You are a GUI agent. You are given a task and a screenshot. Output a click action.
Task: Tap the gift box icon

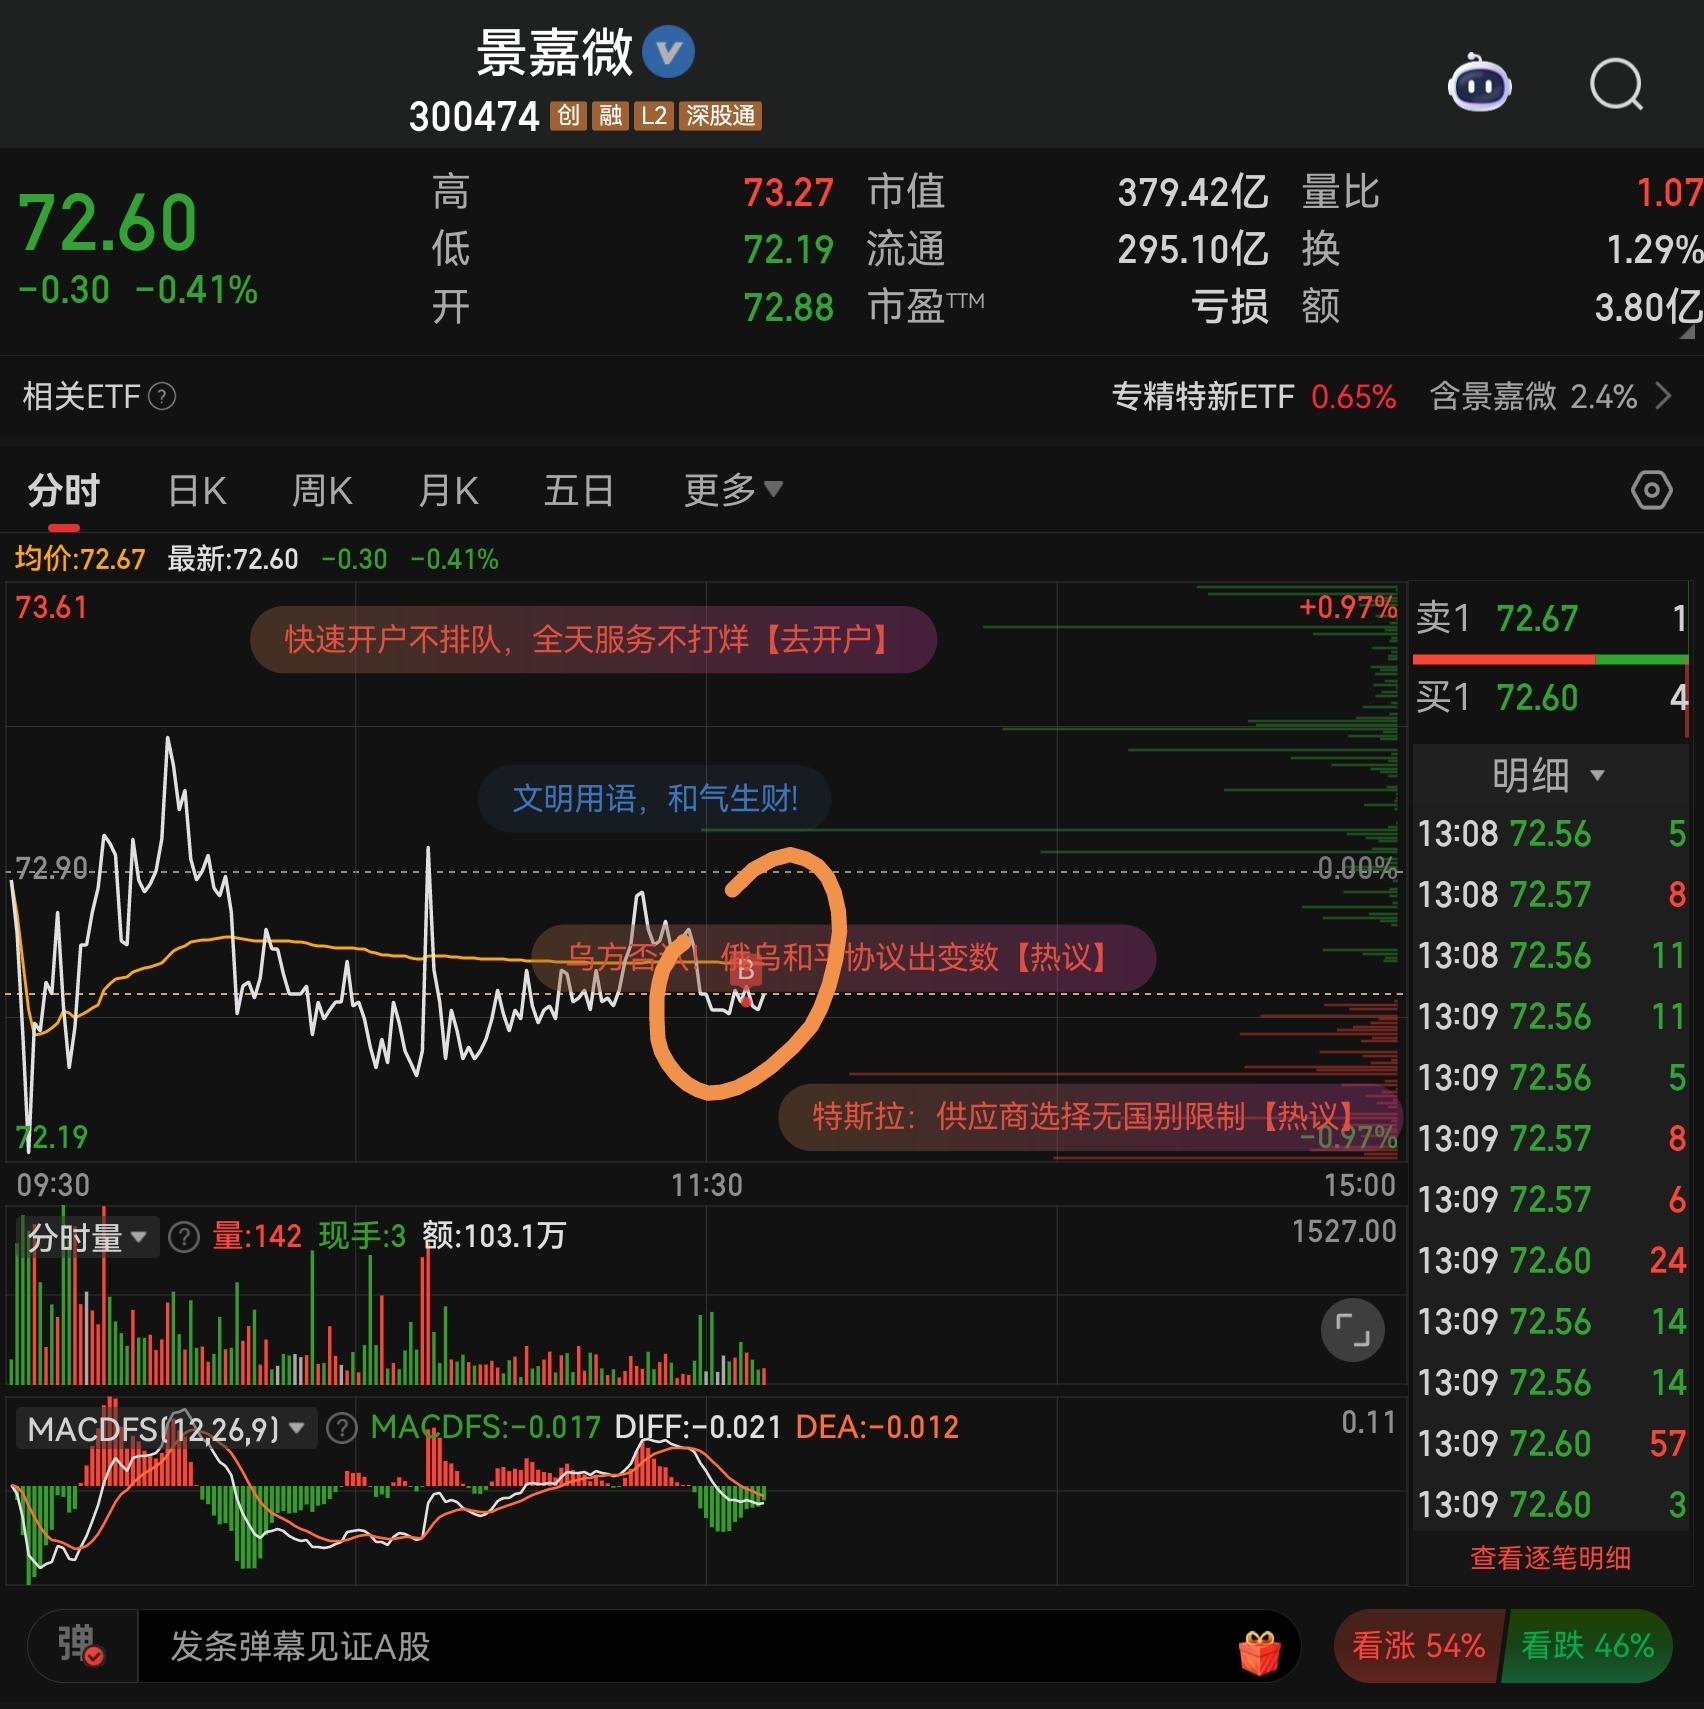click(x=1259, y=1651)
